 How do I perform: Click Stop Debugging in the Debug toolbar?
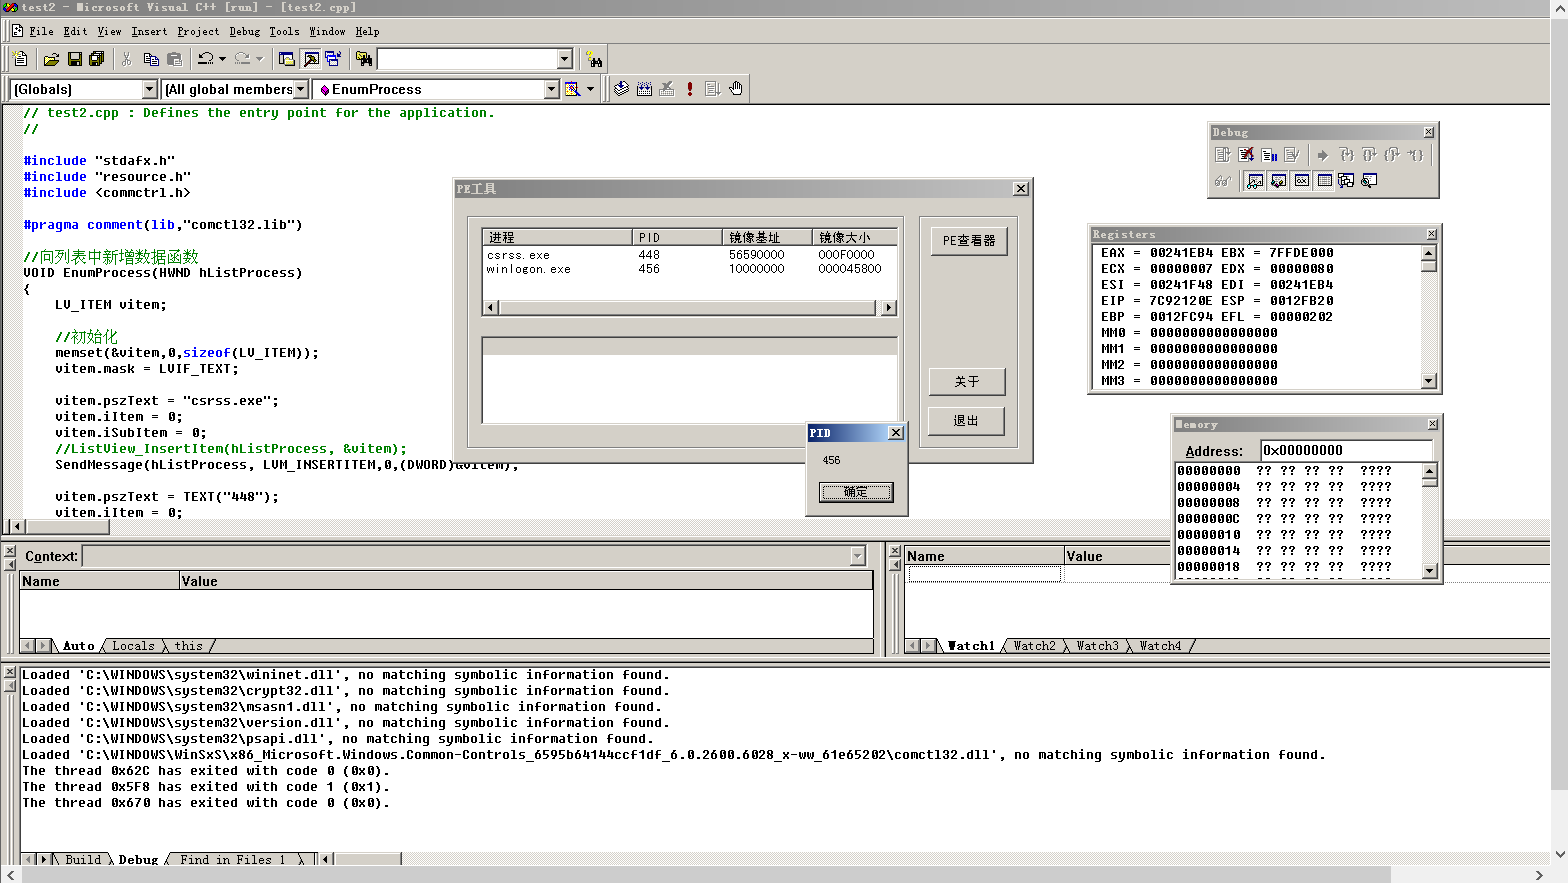1246,155
